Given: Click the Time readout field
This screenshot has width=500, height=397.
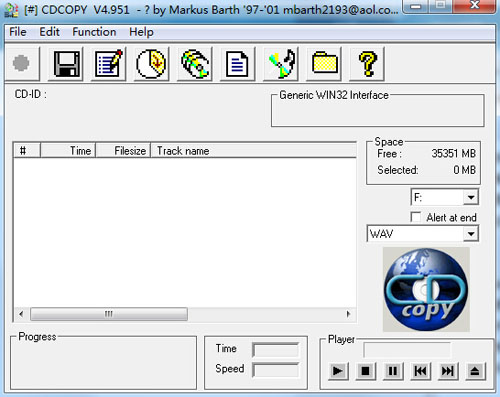Looking at the screenshot, I should pyautogui.click(x=276, y=350).
